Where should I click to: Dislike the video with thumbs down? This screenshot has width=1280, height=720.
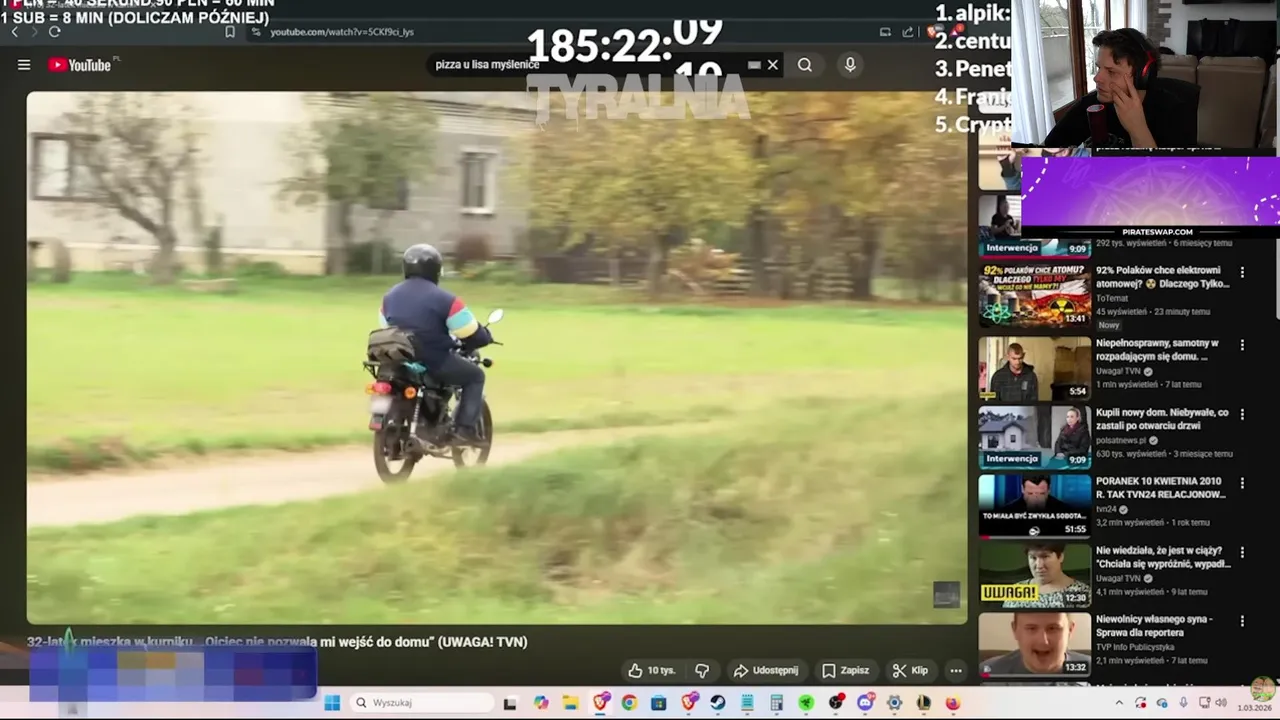702,670
